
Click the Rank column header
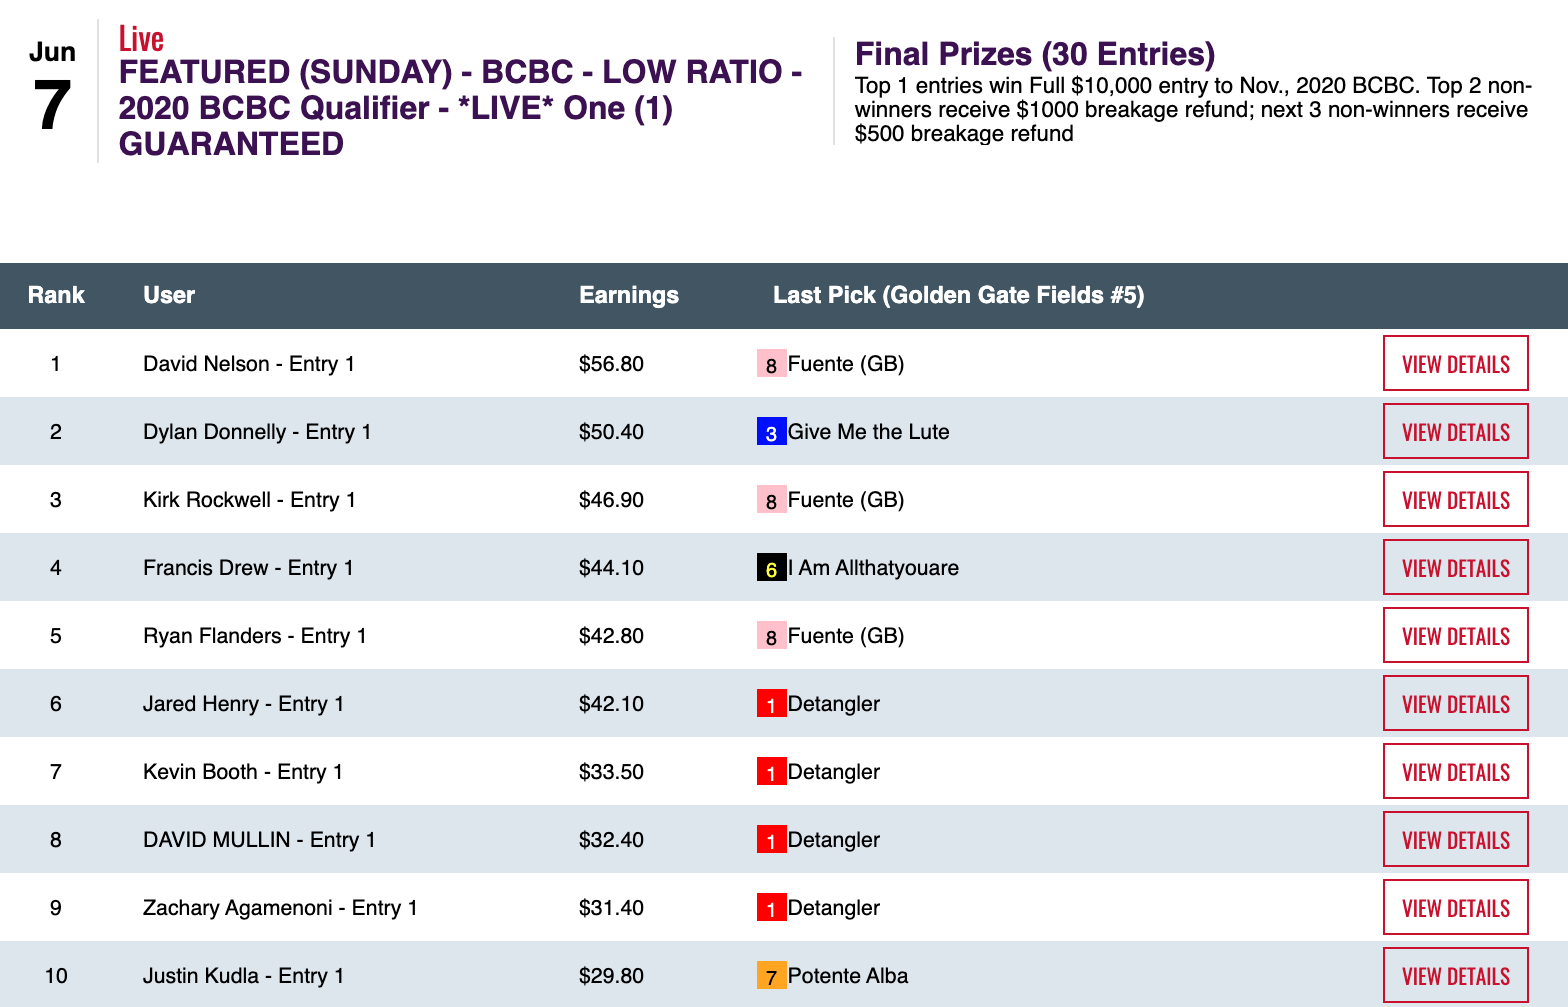tap(56, 295)
